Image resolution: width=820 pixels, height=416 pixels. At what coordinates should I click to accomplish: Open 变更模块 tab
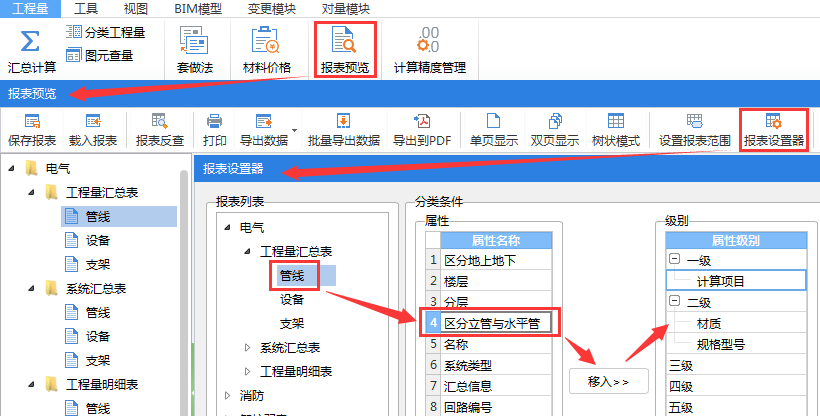[269, 8]
